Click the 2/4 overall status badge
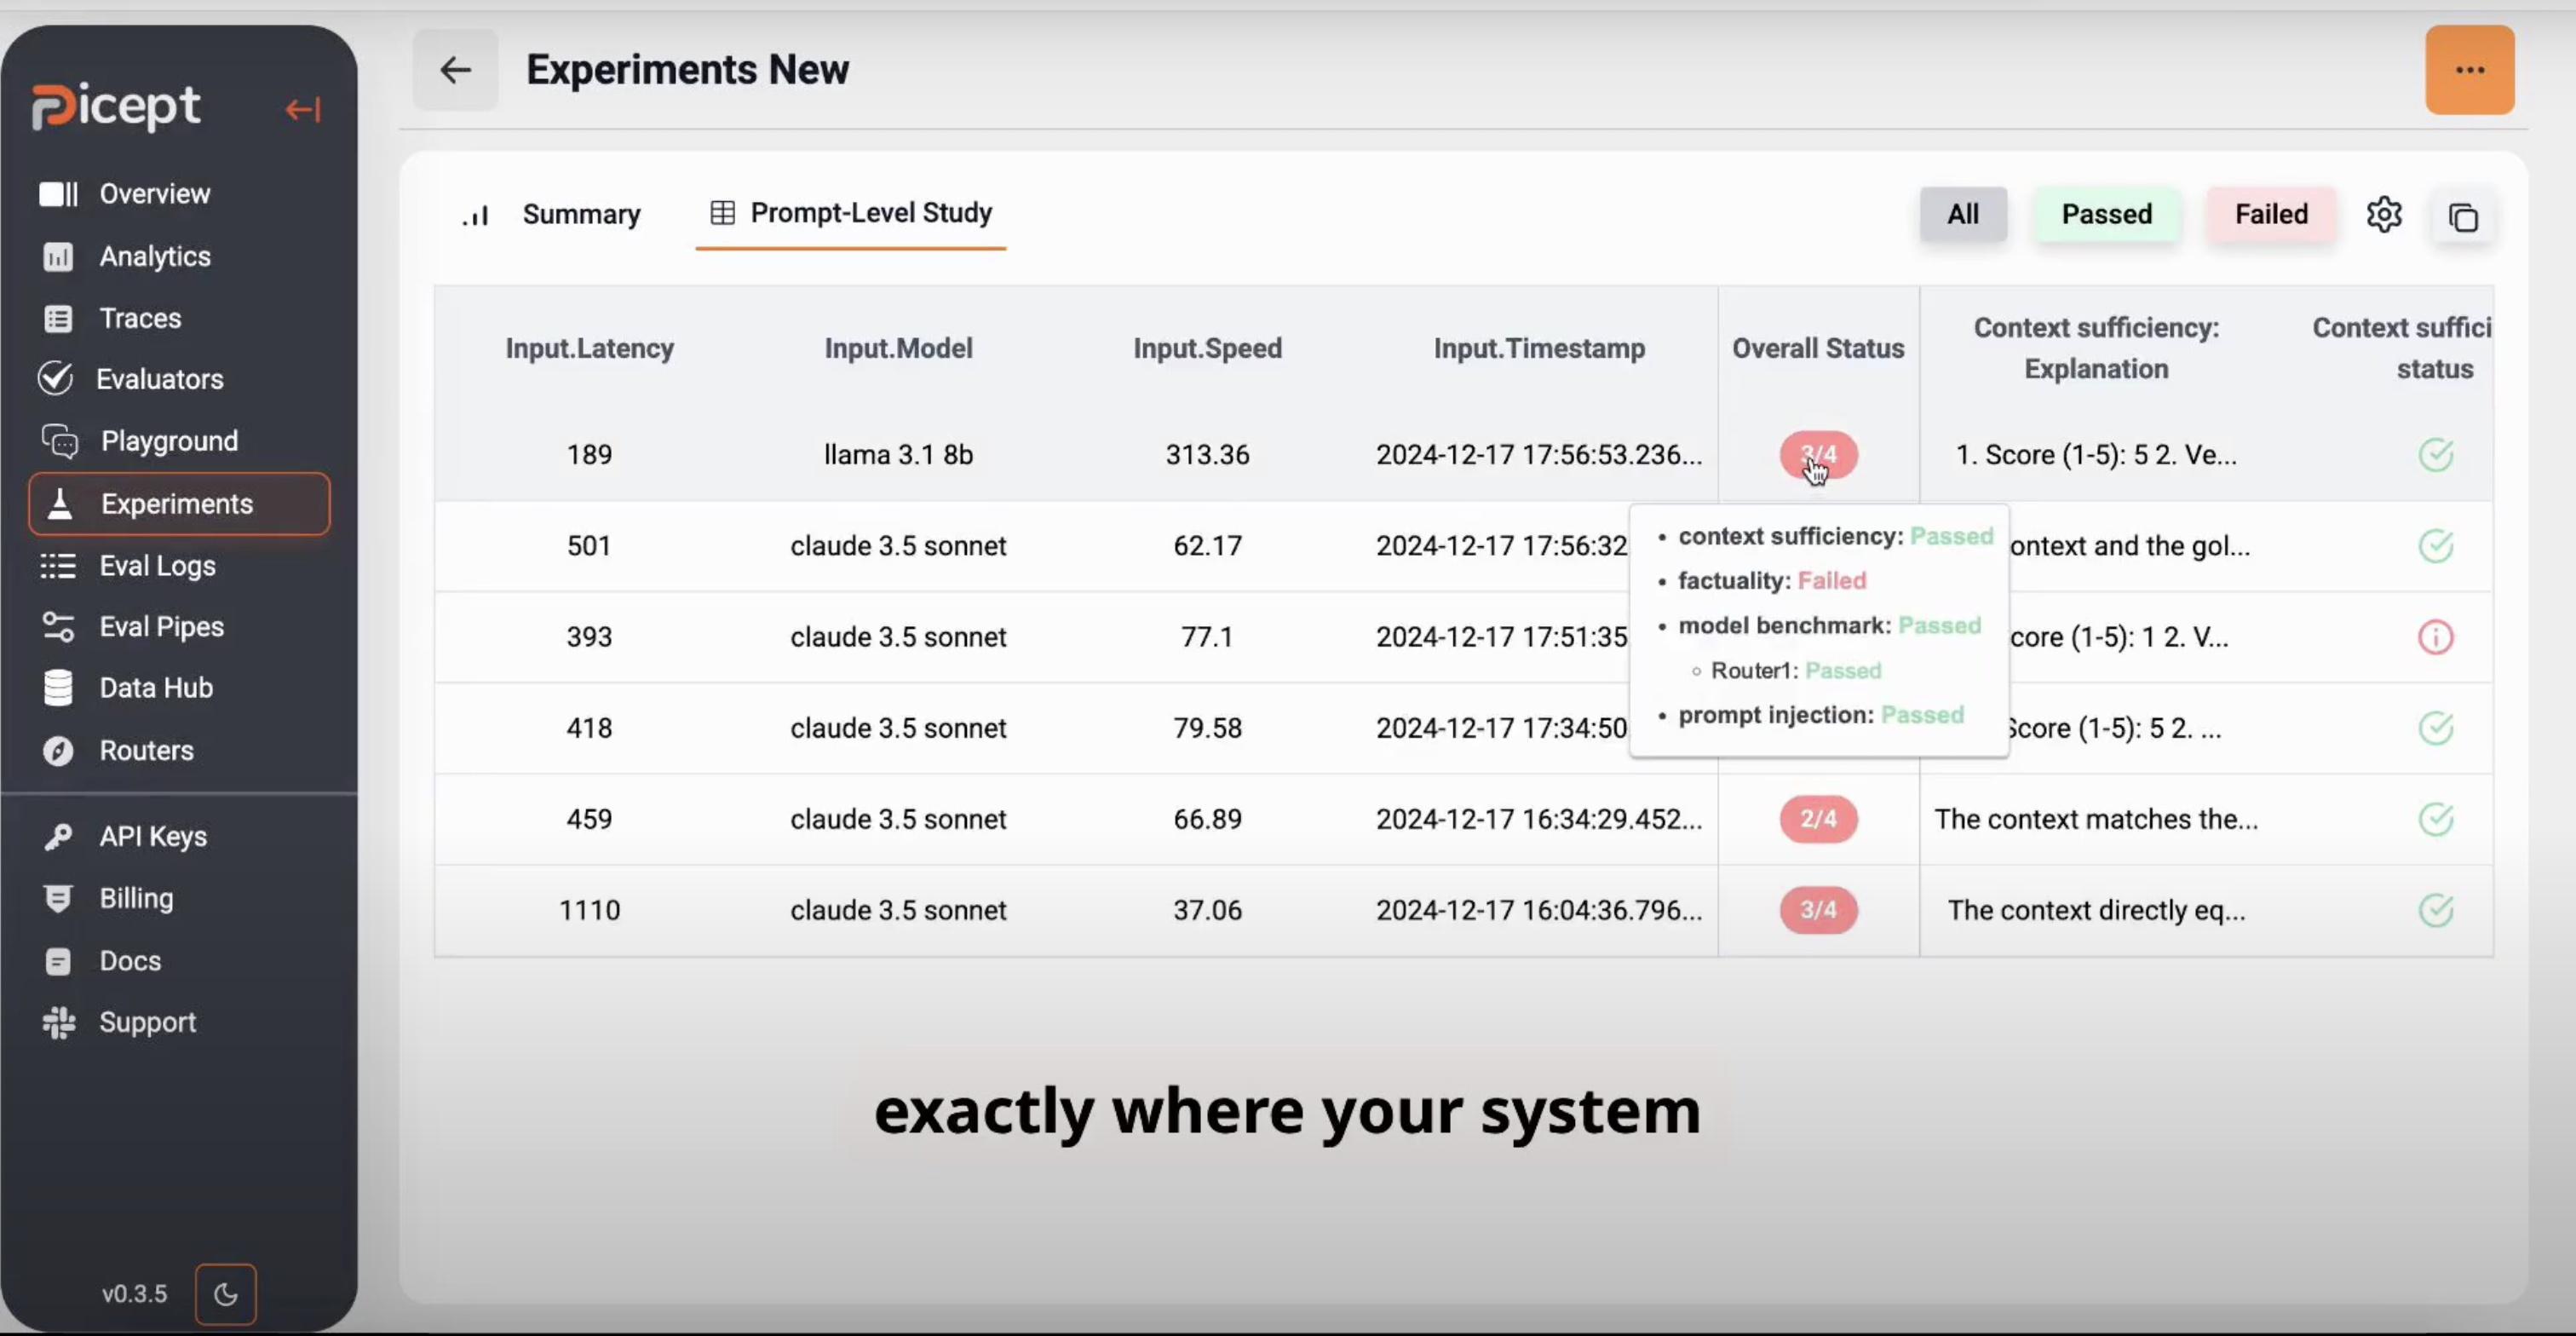The image size is (2576, 1336). click(x=1817, y=819)
